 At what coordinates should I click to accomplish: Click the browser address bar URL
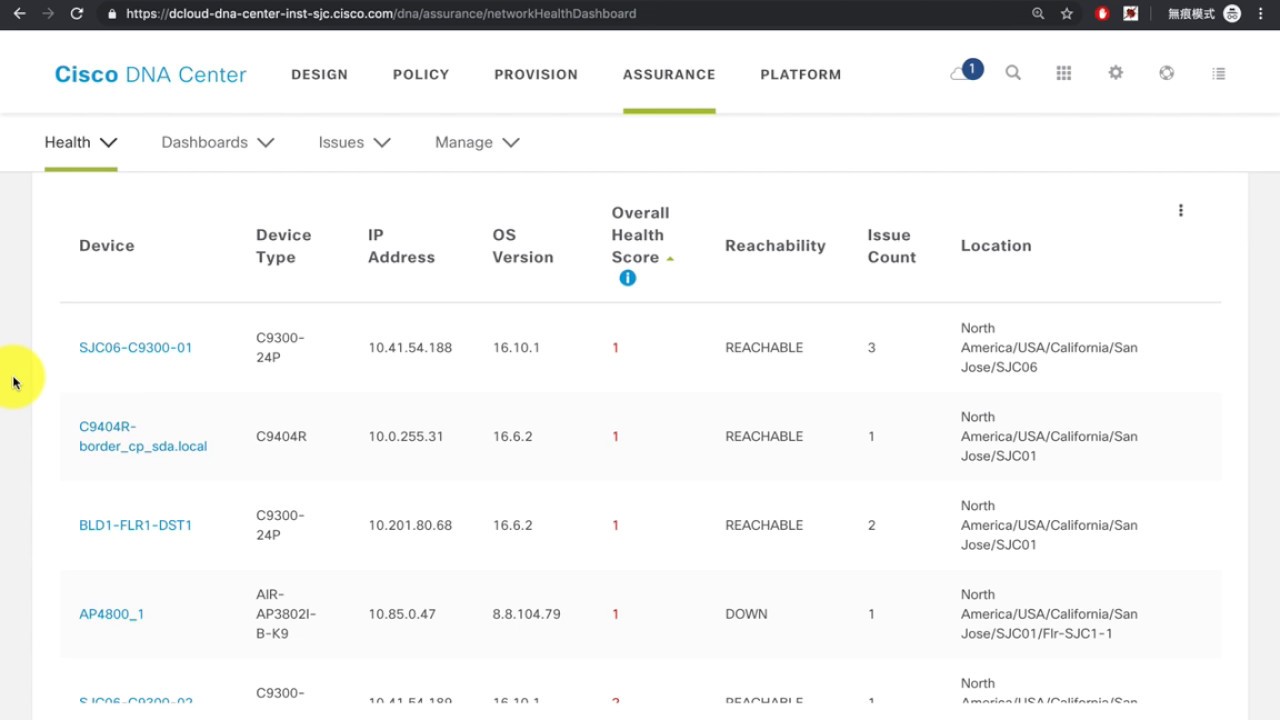tap(381, 14)
